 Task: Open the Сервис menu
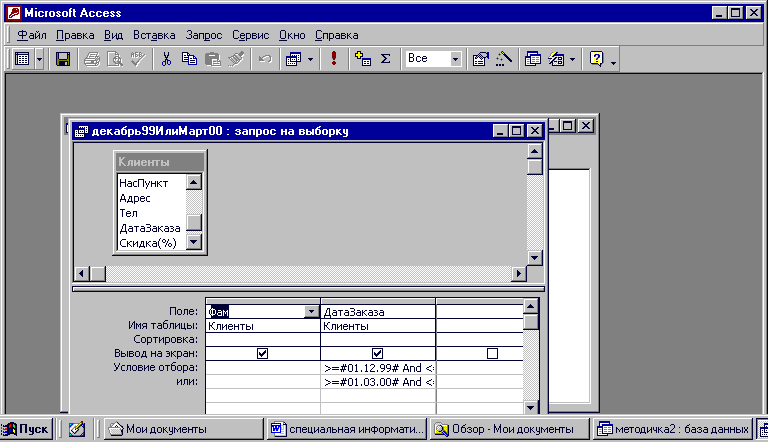pos(250,35)
